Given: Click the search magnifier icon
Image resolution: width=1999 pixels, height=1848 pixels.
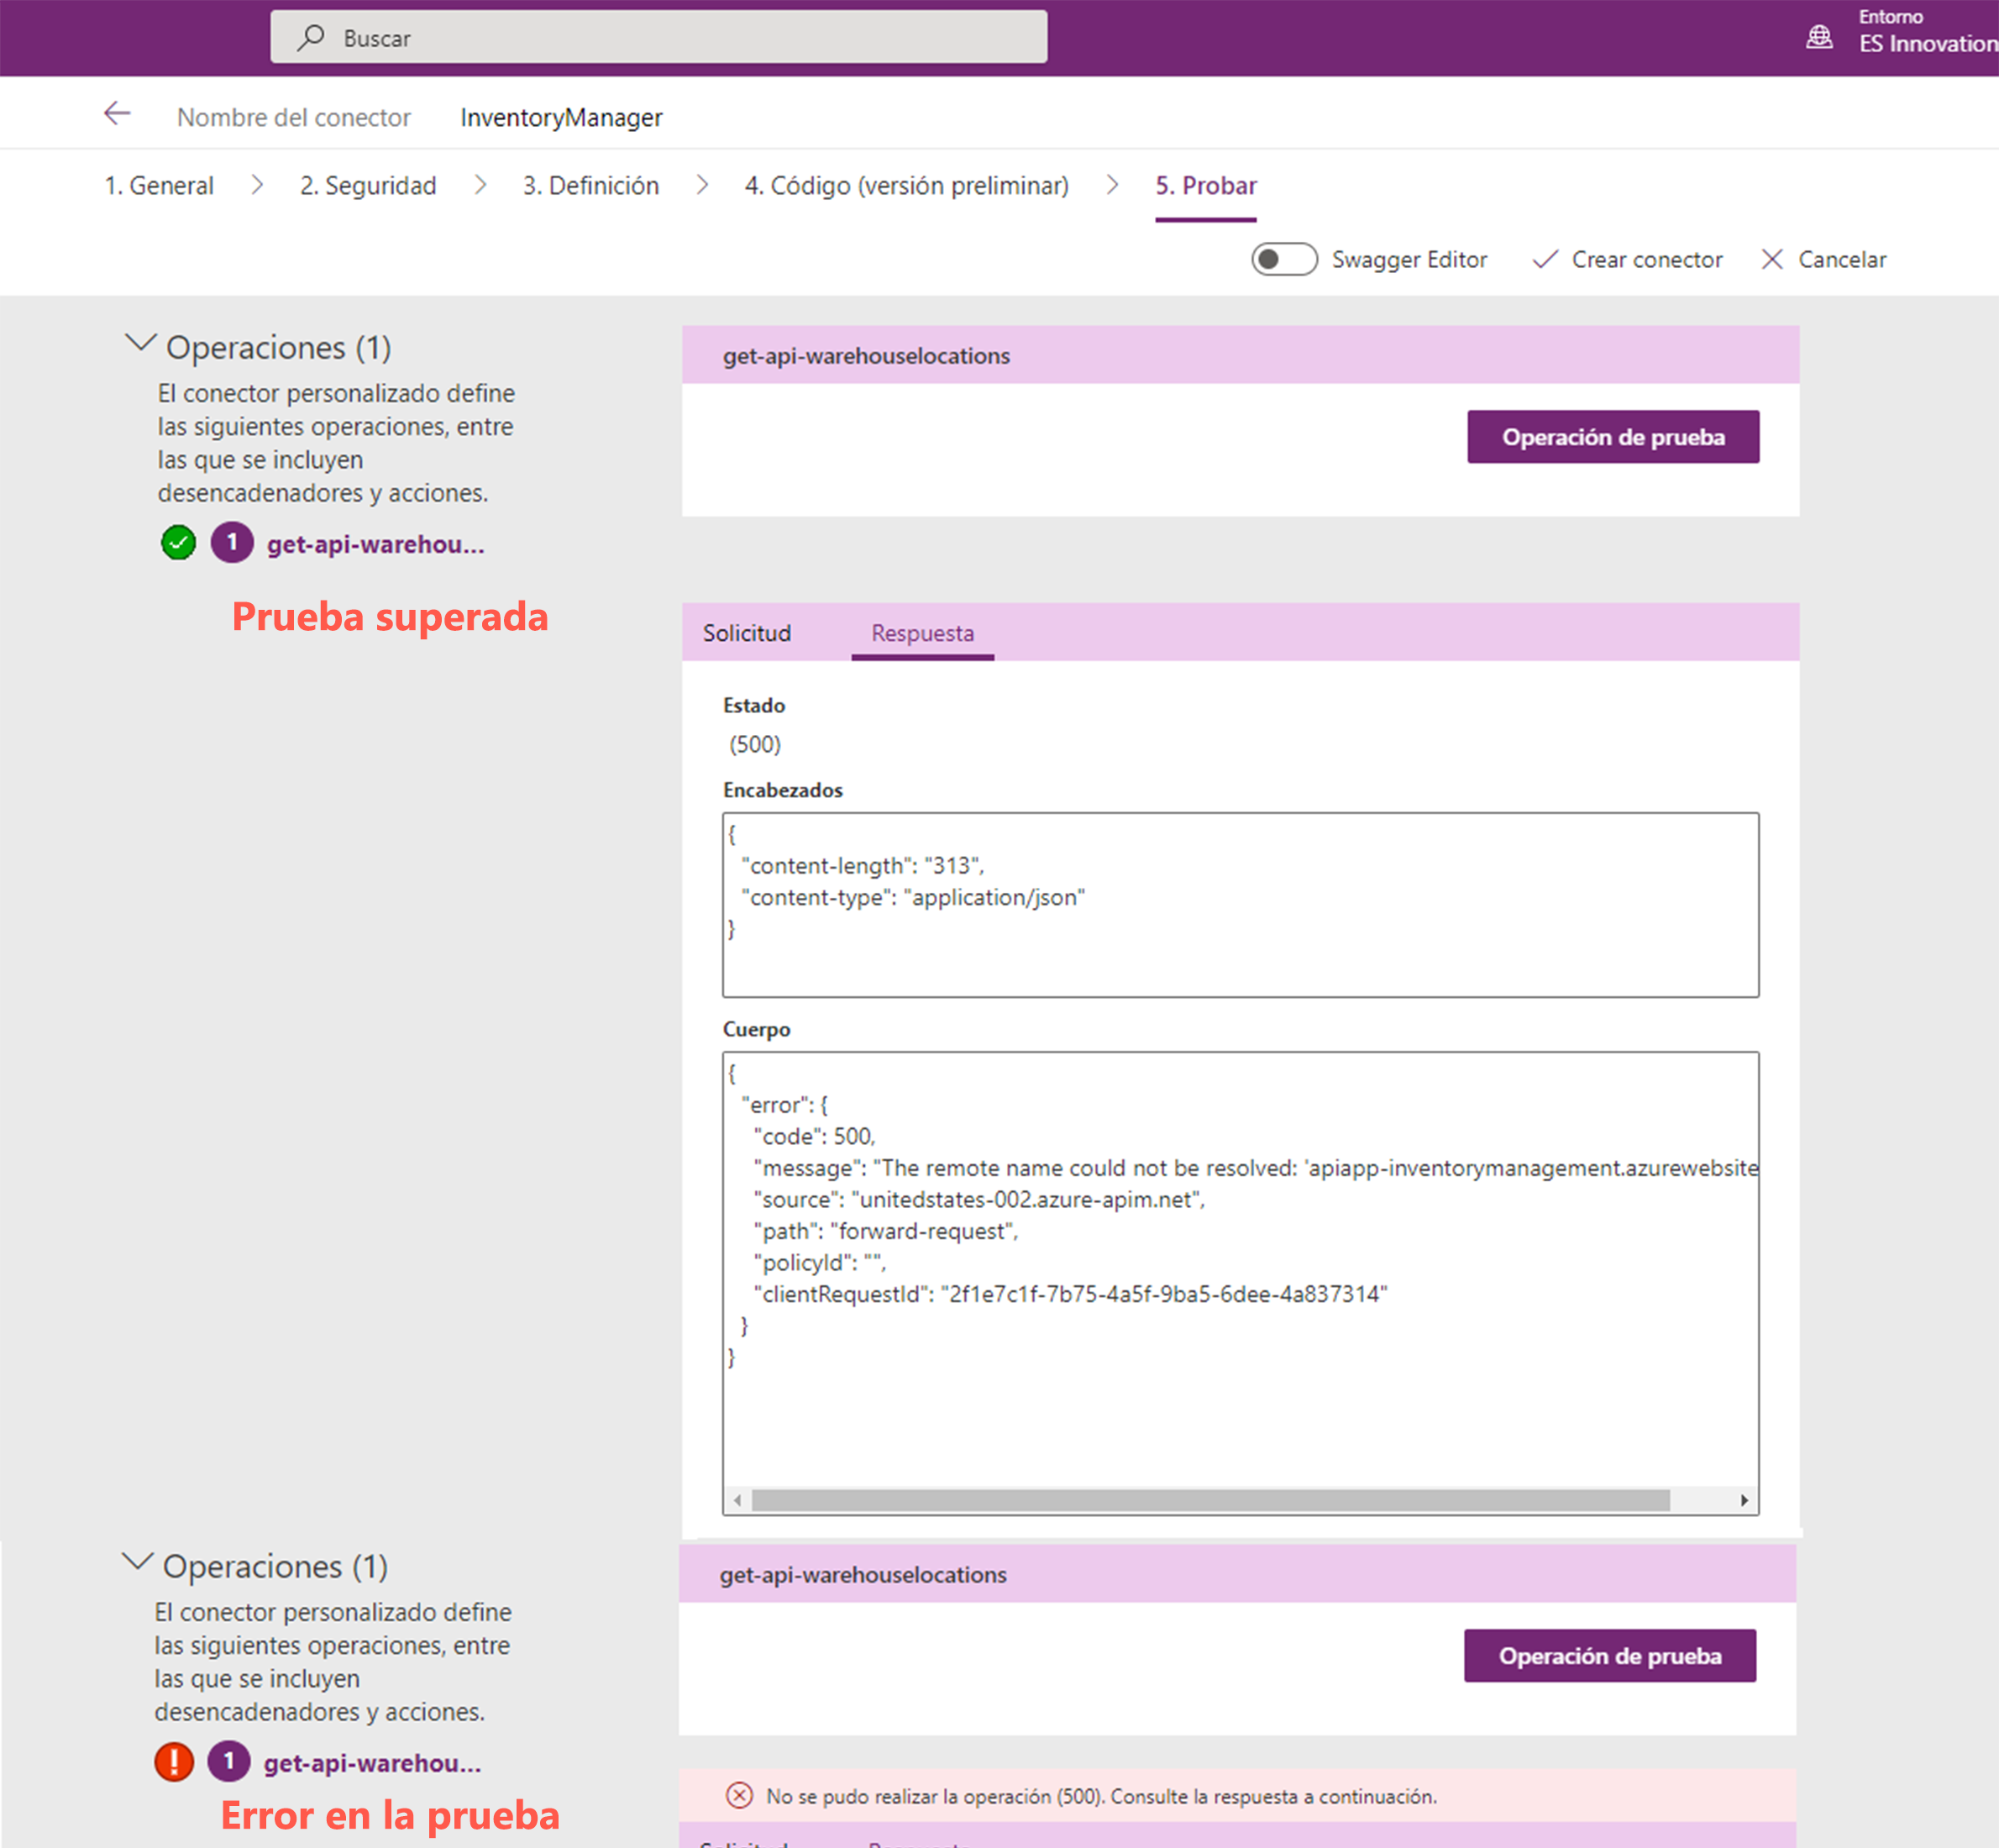Looking at the screenshot, I should point(310,38).
